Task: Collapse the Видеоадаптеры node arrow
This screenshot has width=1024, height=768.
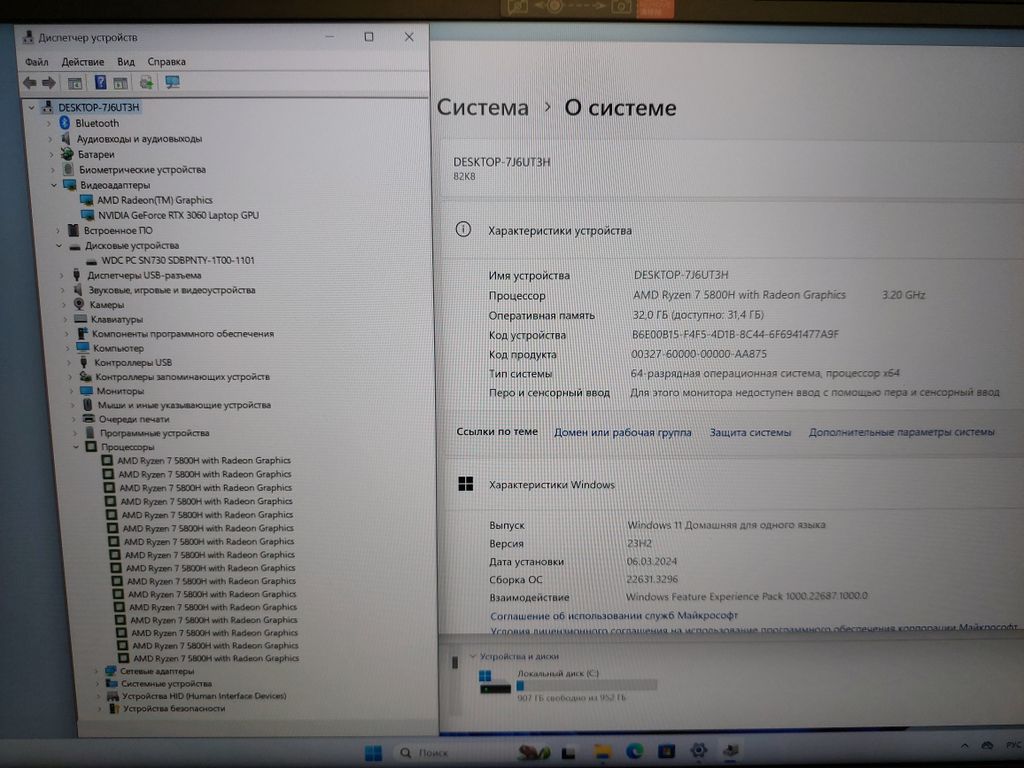Action: click(54, 185)
